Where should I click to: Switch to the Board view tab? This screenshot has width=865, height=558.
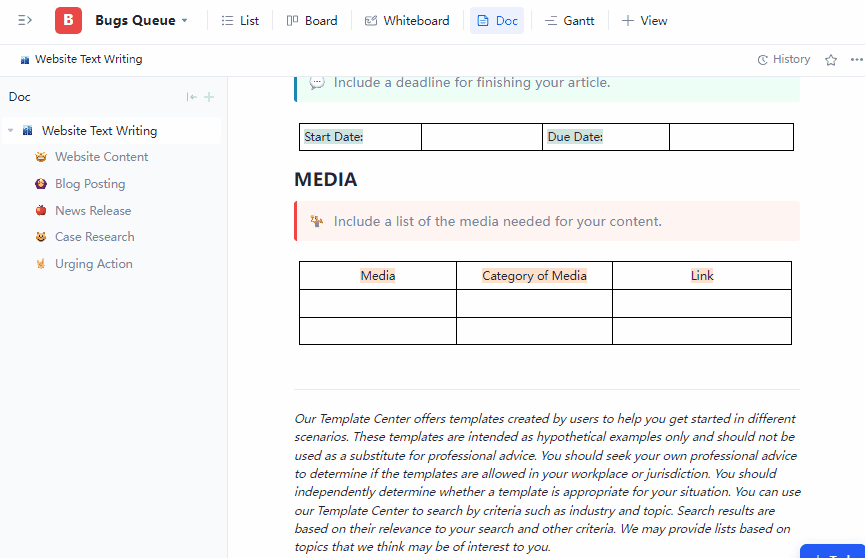click(x=312, y=20)
